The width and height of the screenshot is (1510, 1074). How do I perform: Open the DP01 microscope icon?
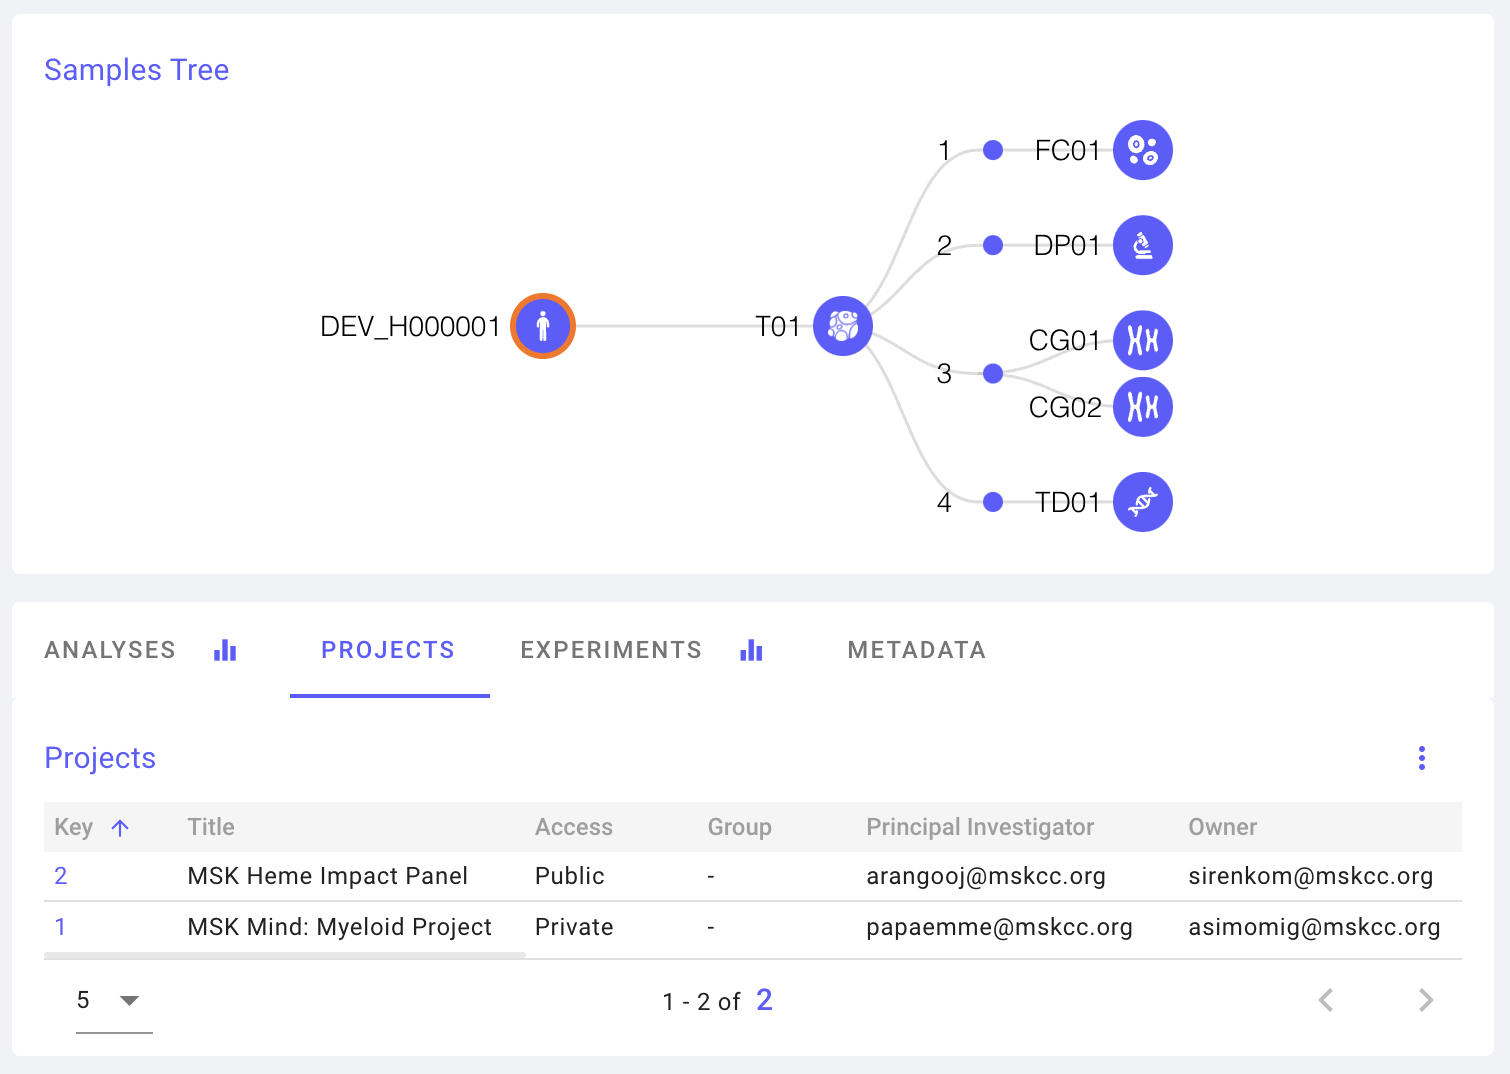click(1142, 245)
